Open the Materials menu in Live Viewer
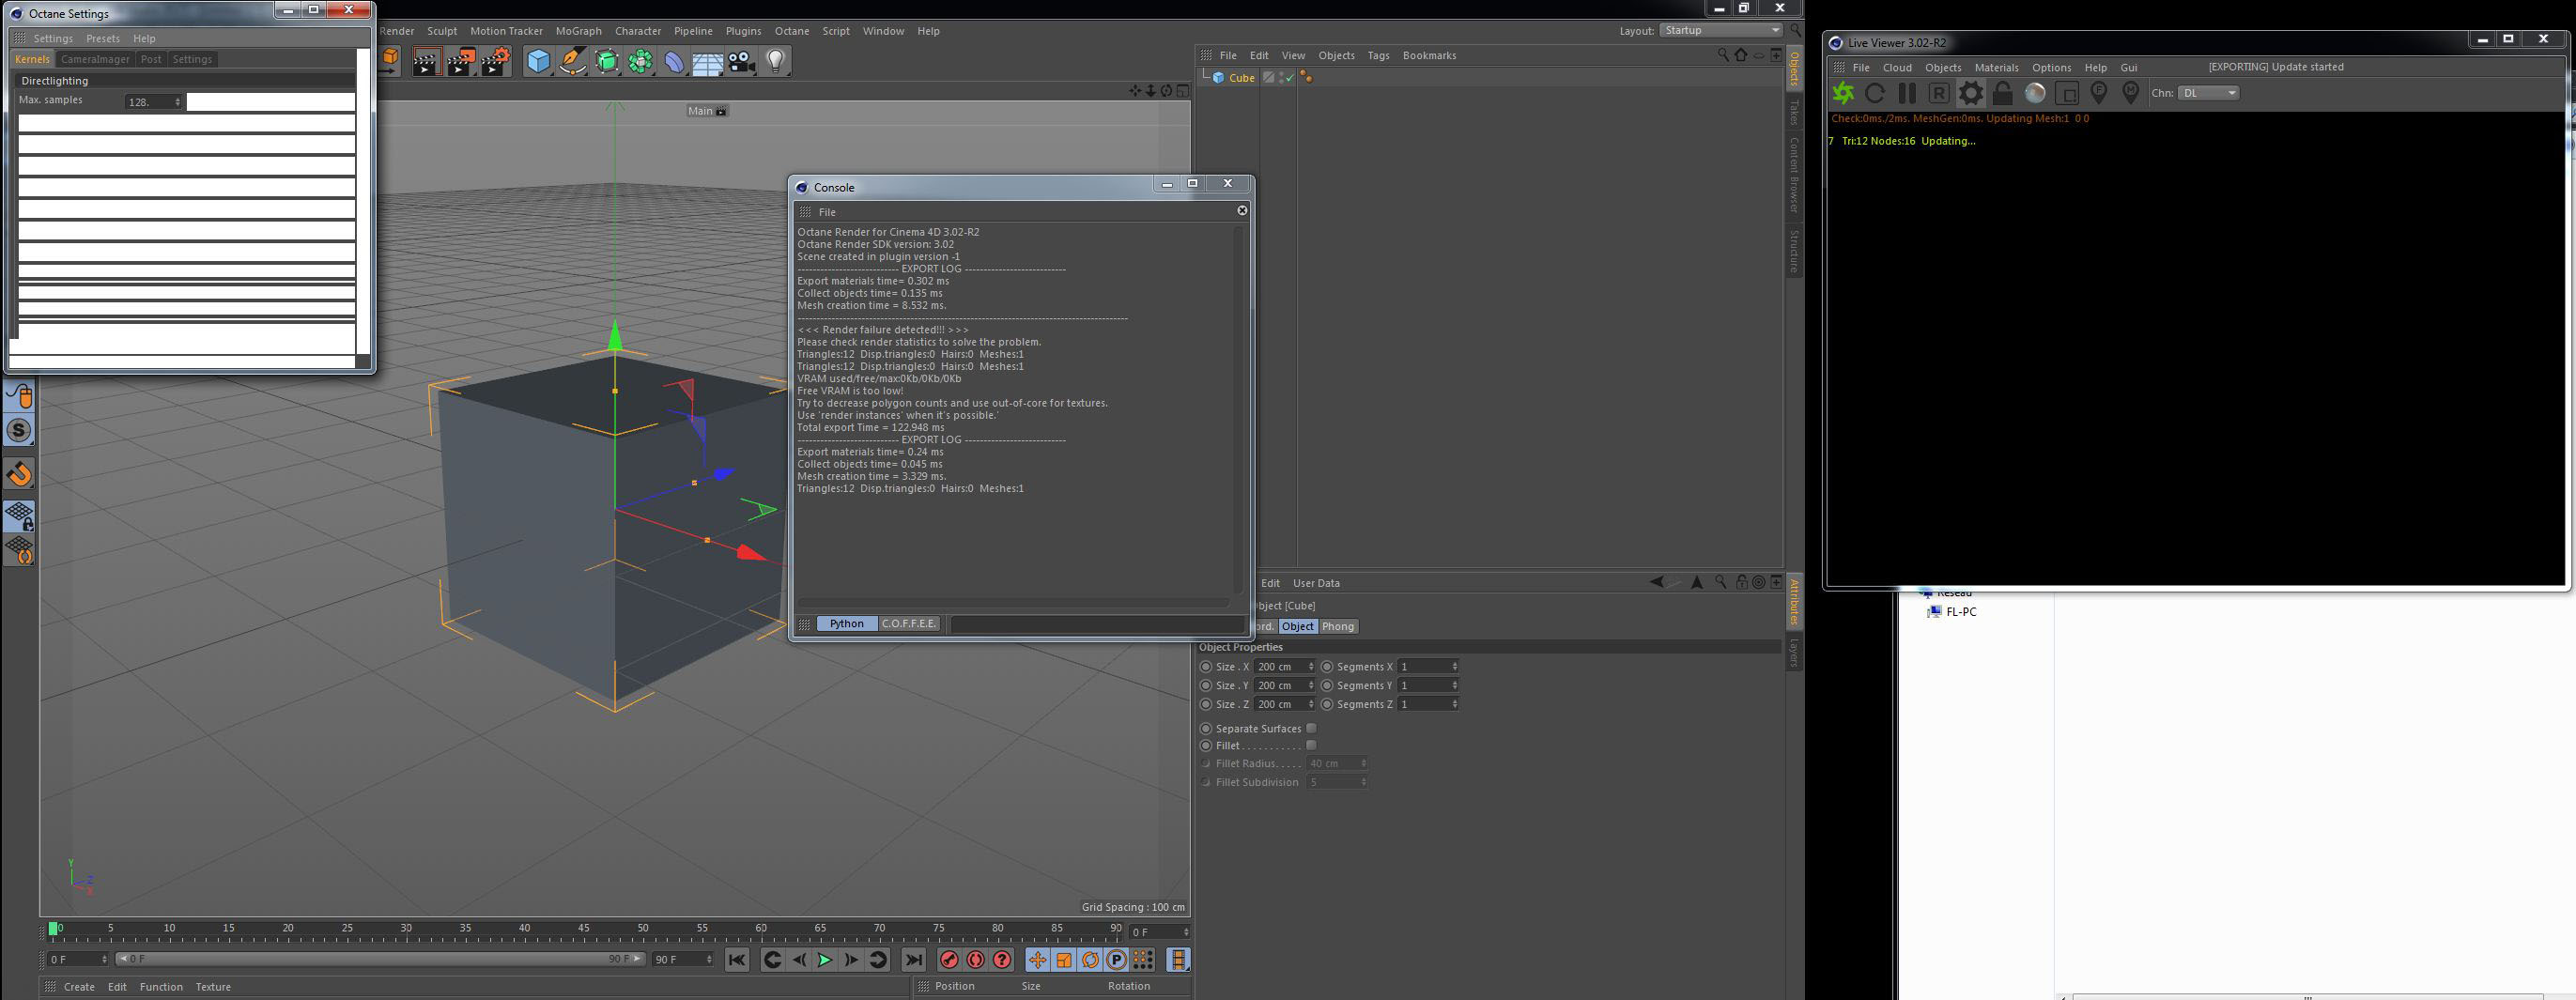The width and height of the screenshot is (2576, 1000). 1996,68
